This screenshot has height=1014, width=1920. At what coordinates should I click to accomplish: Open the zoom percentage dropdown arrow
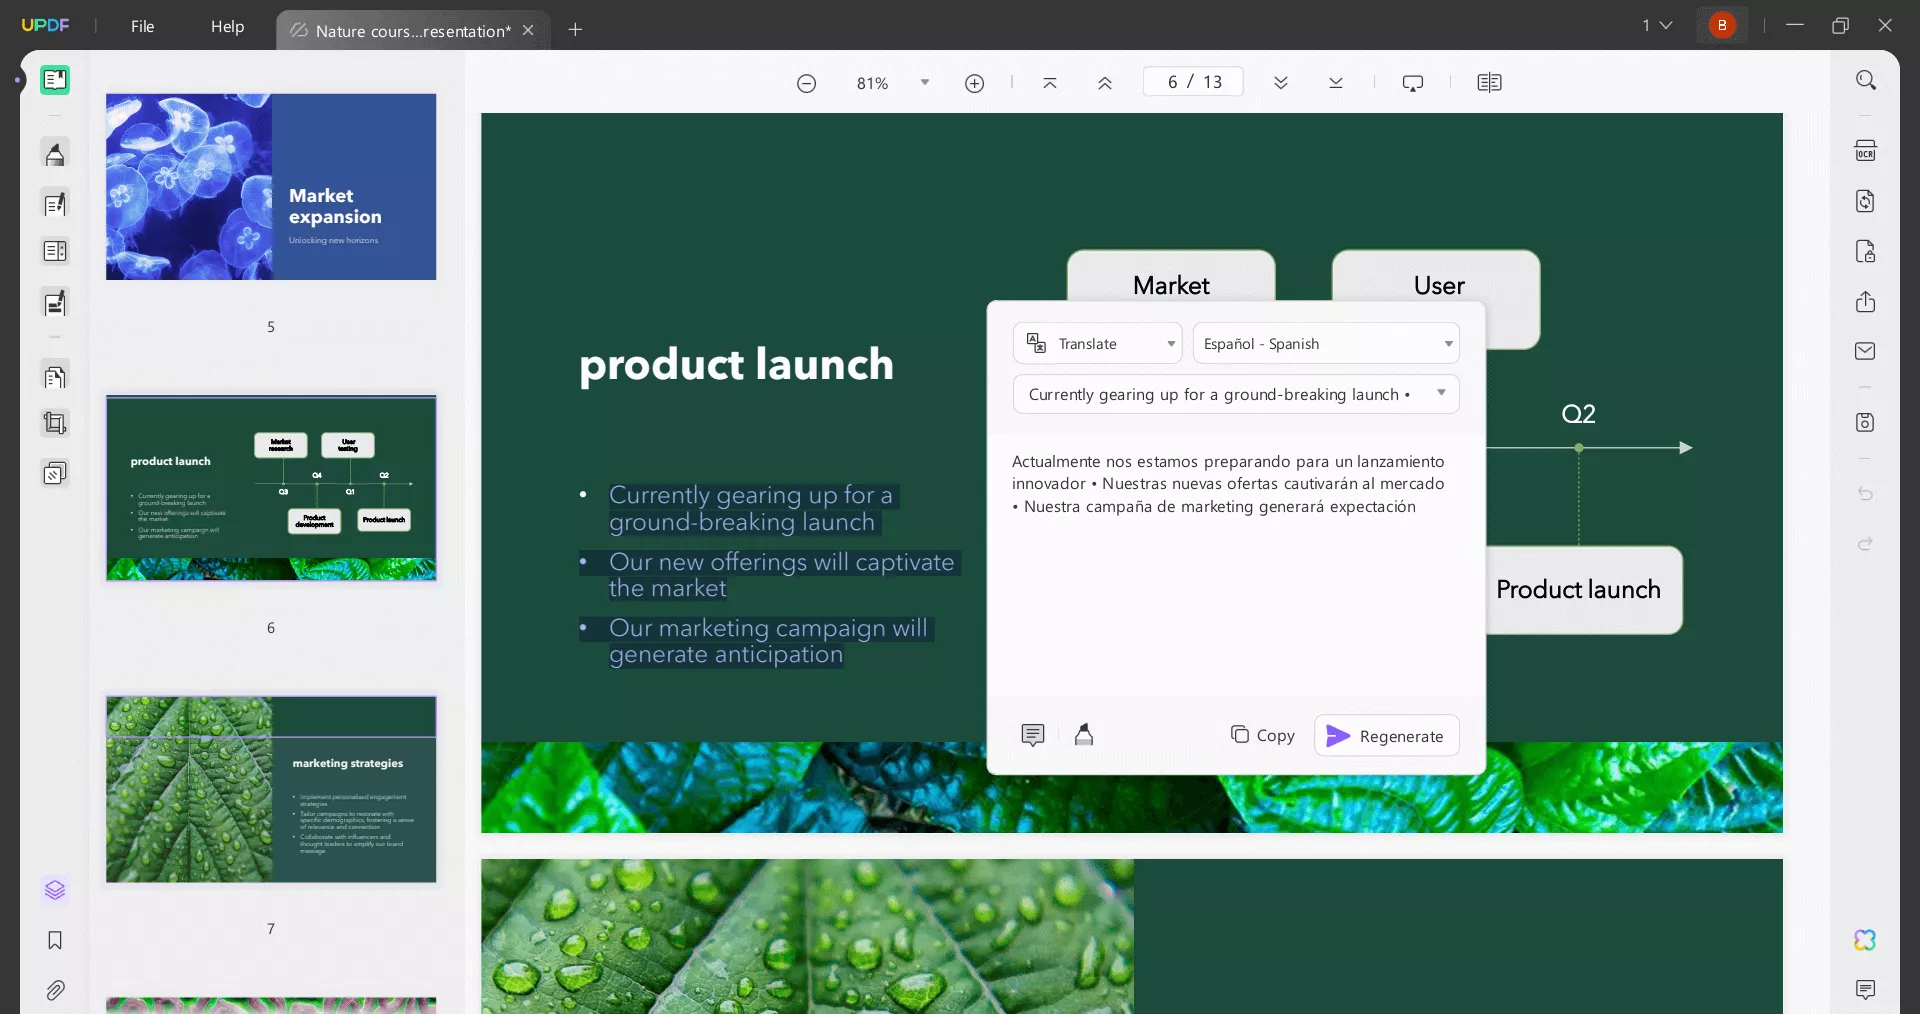(x=925, y=83)
